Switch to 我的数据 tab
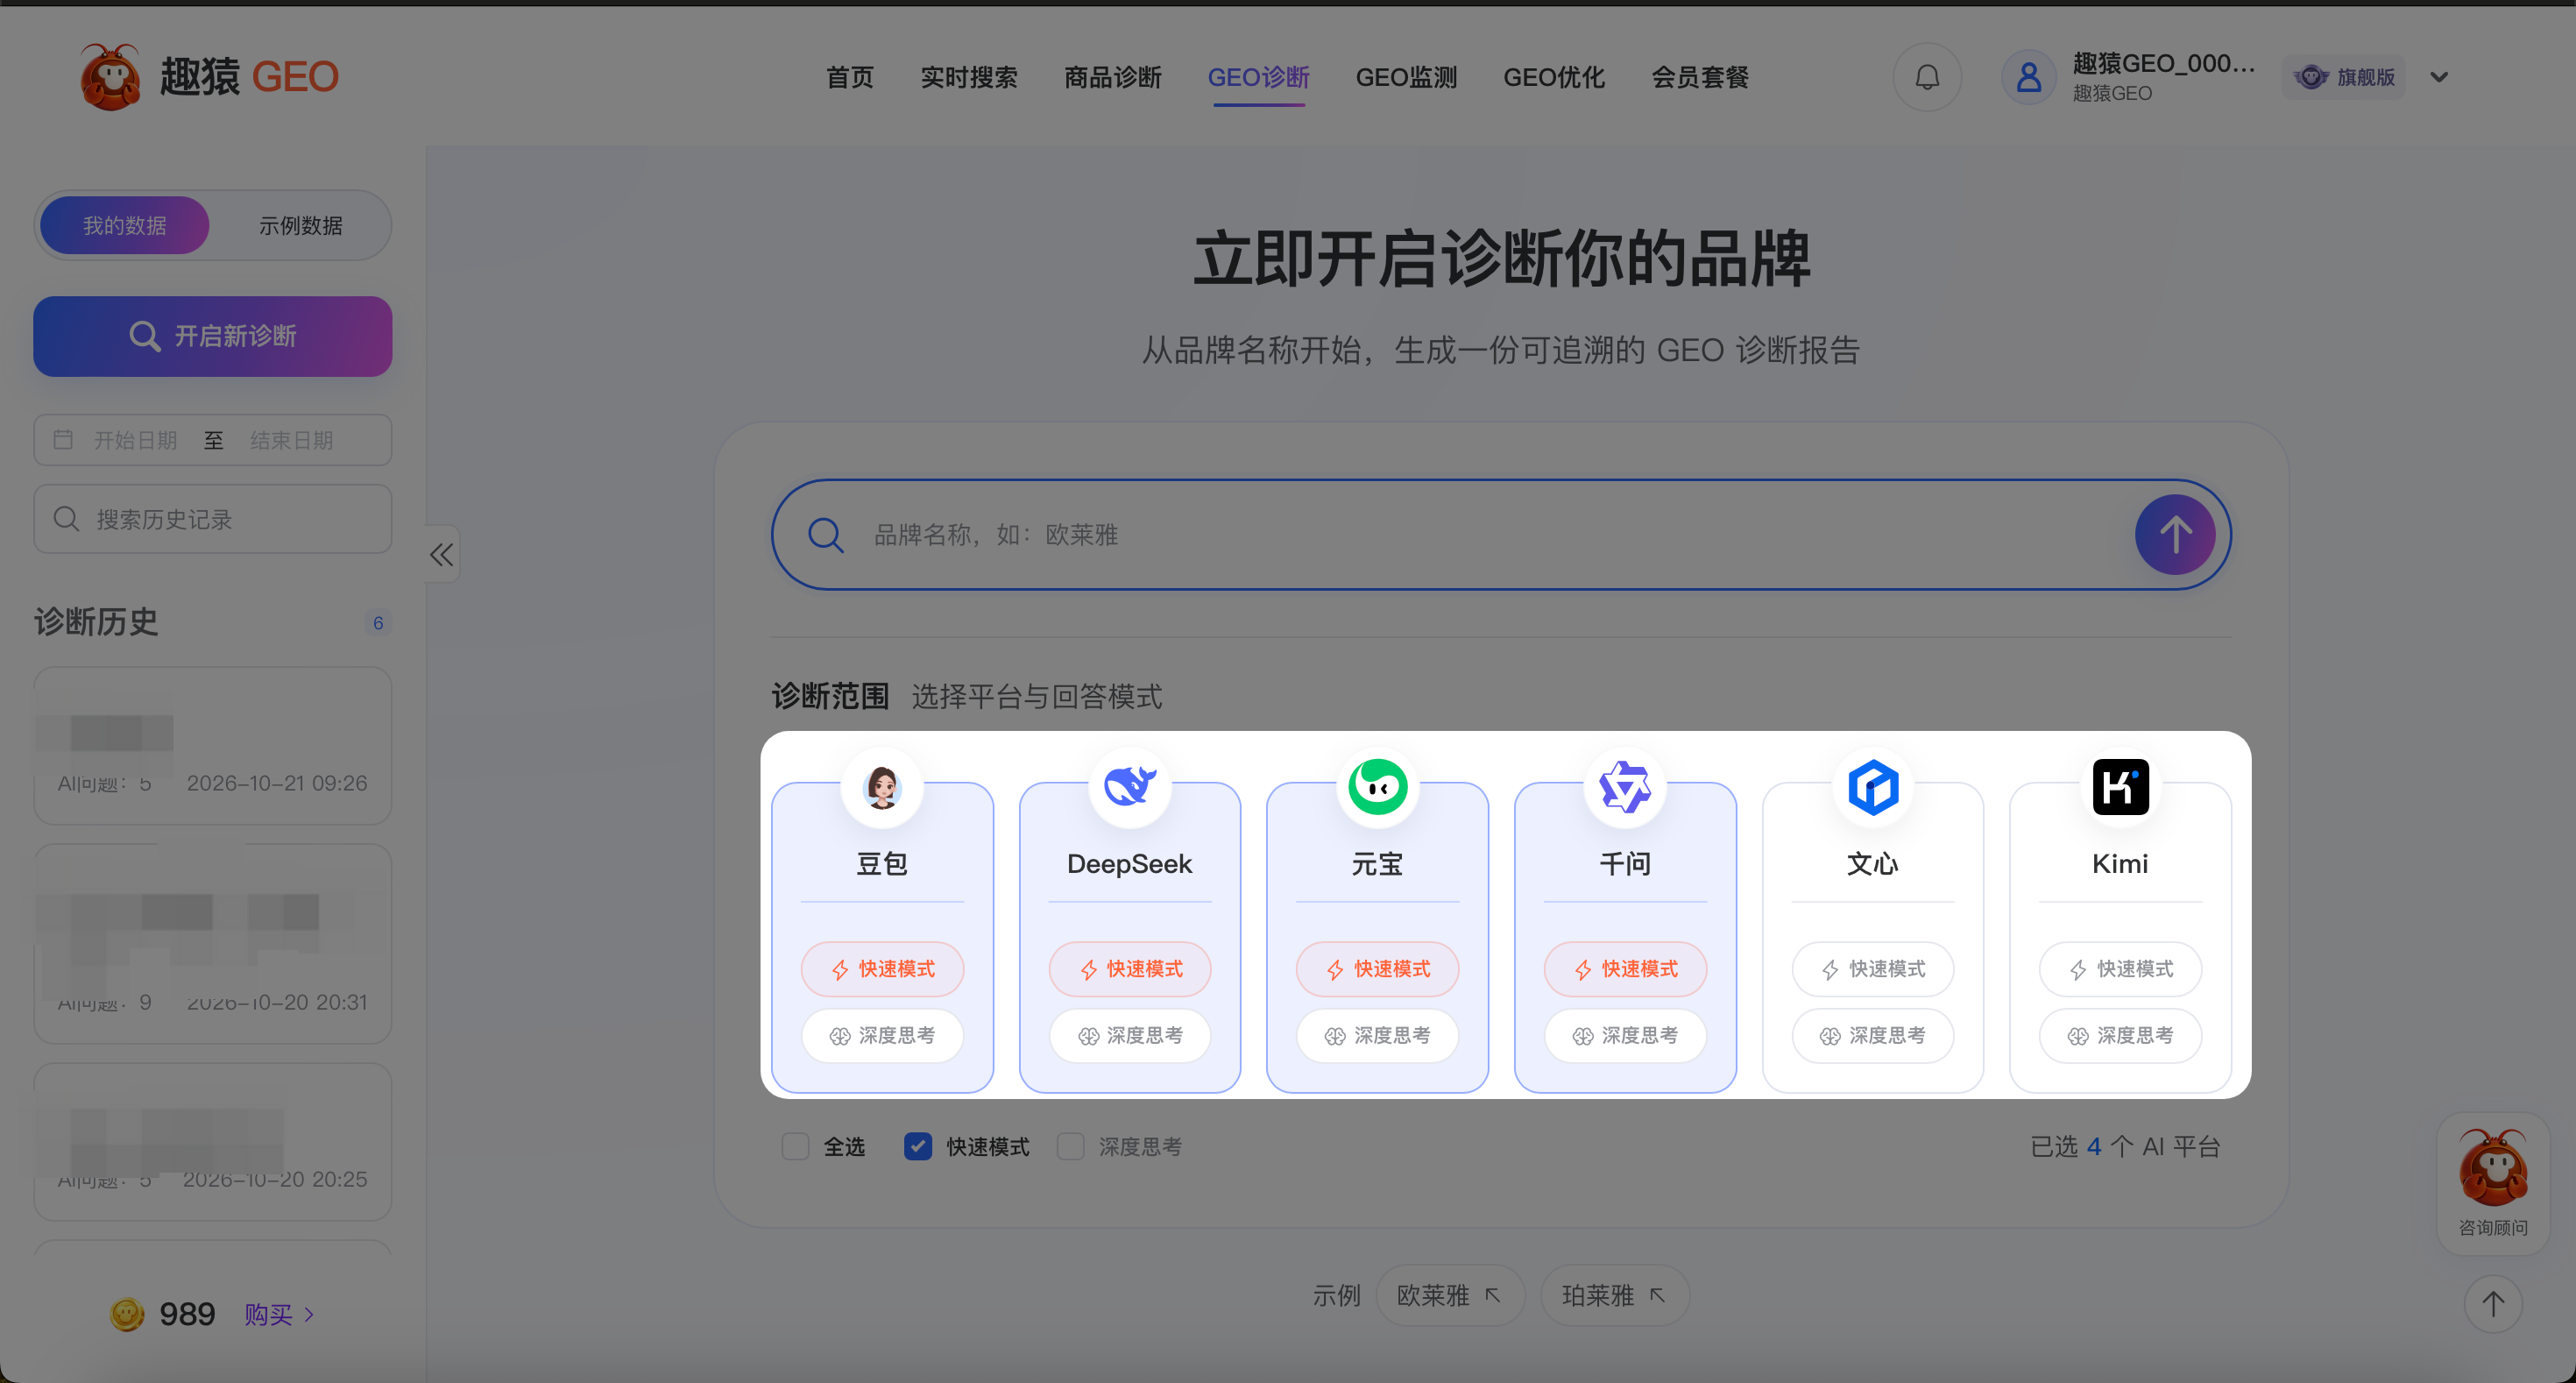 pyautogui.click(x=125, y=226)
